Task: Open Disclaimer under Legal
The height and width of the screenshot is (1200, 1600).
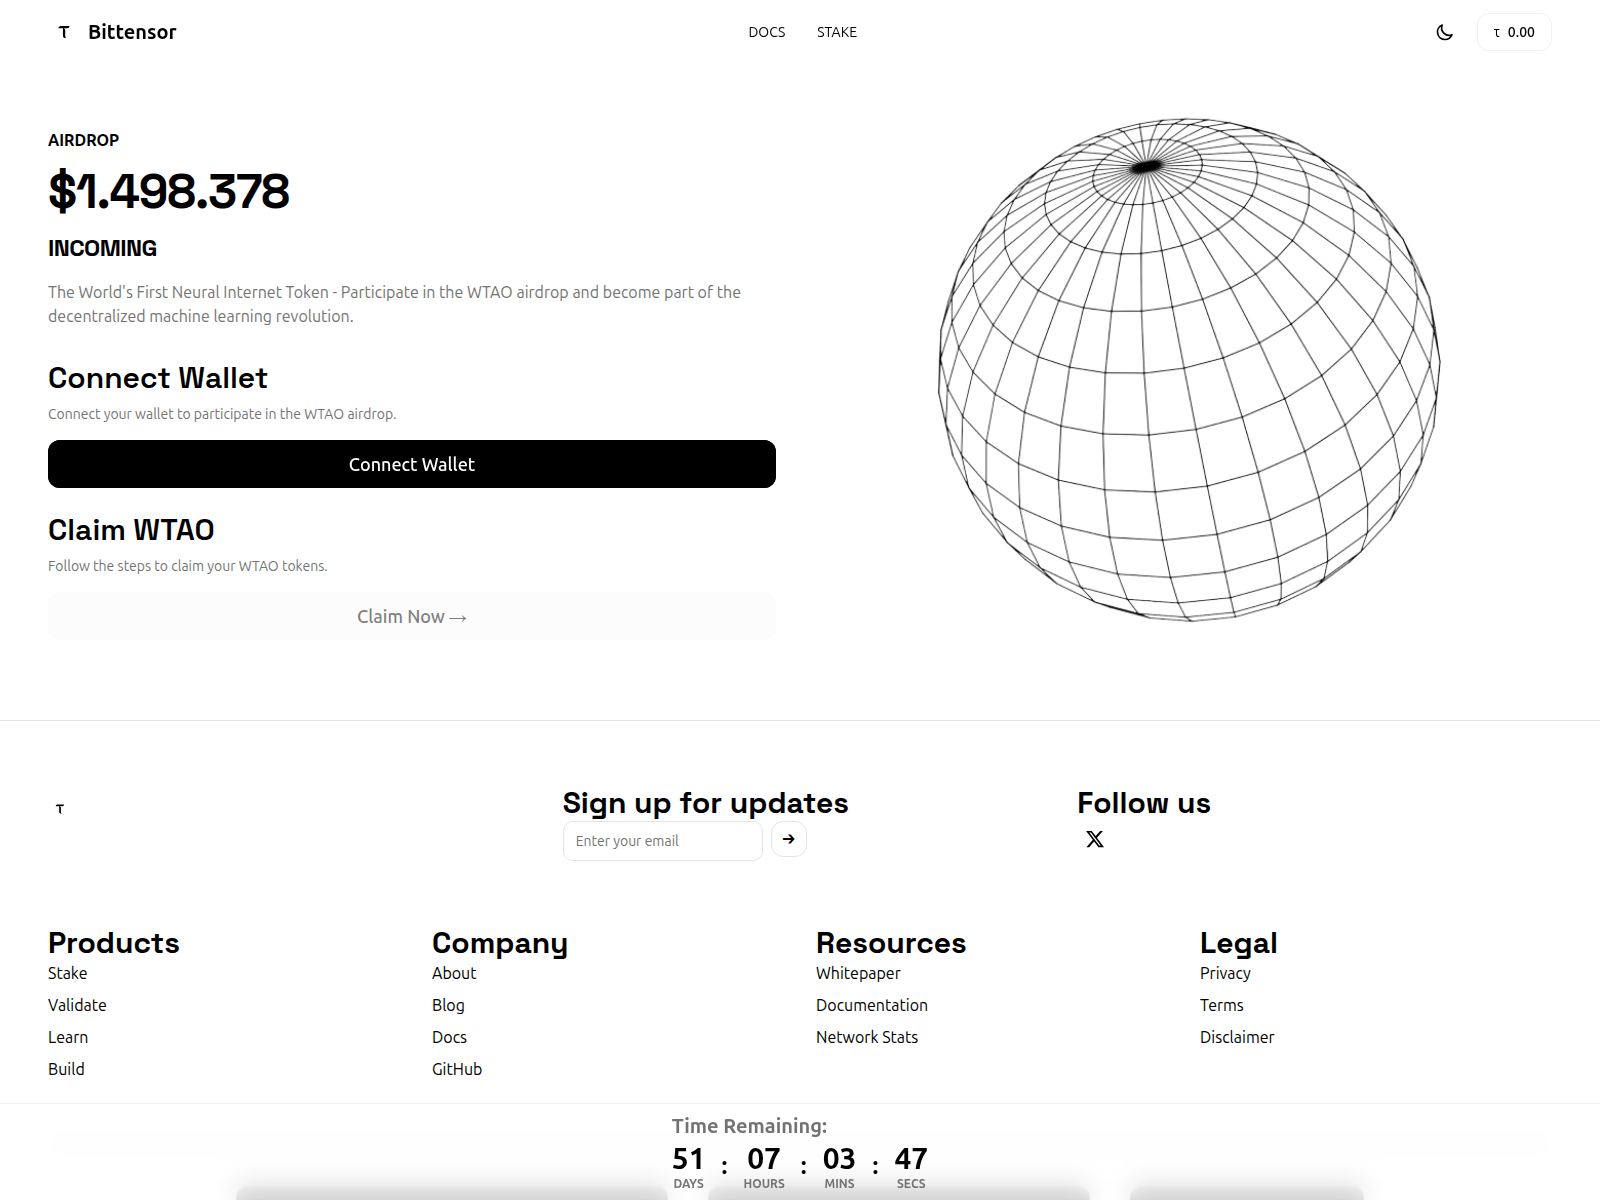Action: 1237,1037
